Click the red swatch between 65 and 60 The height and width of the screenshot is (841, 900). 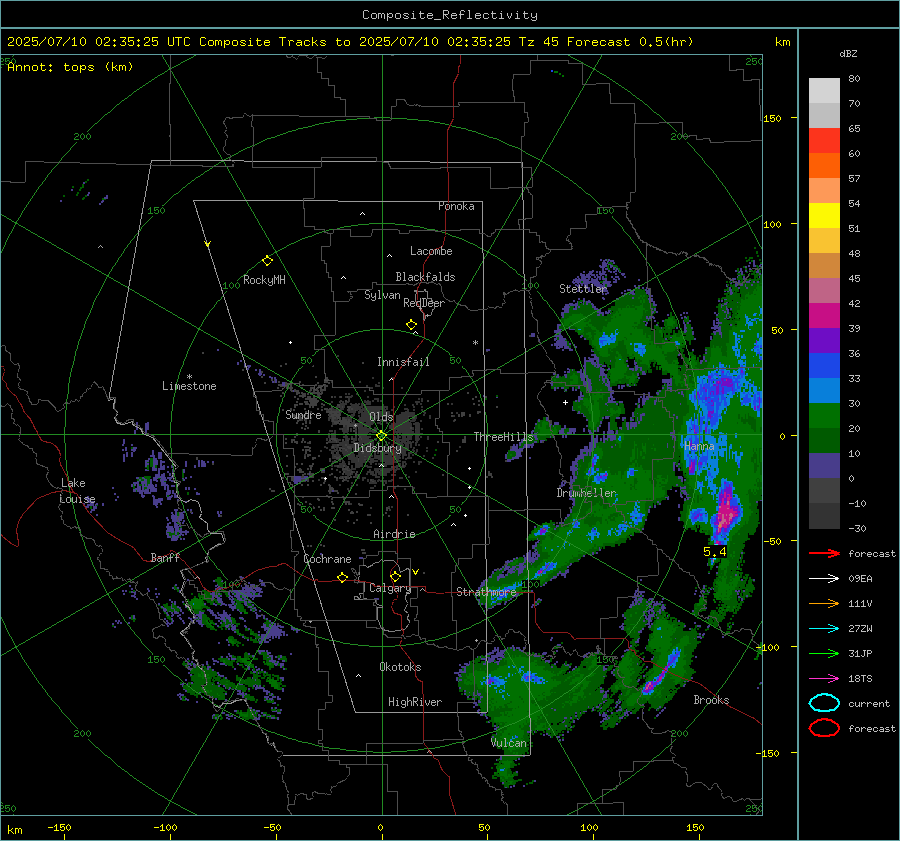[x=824, y=140]
